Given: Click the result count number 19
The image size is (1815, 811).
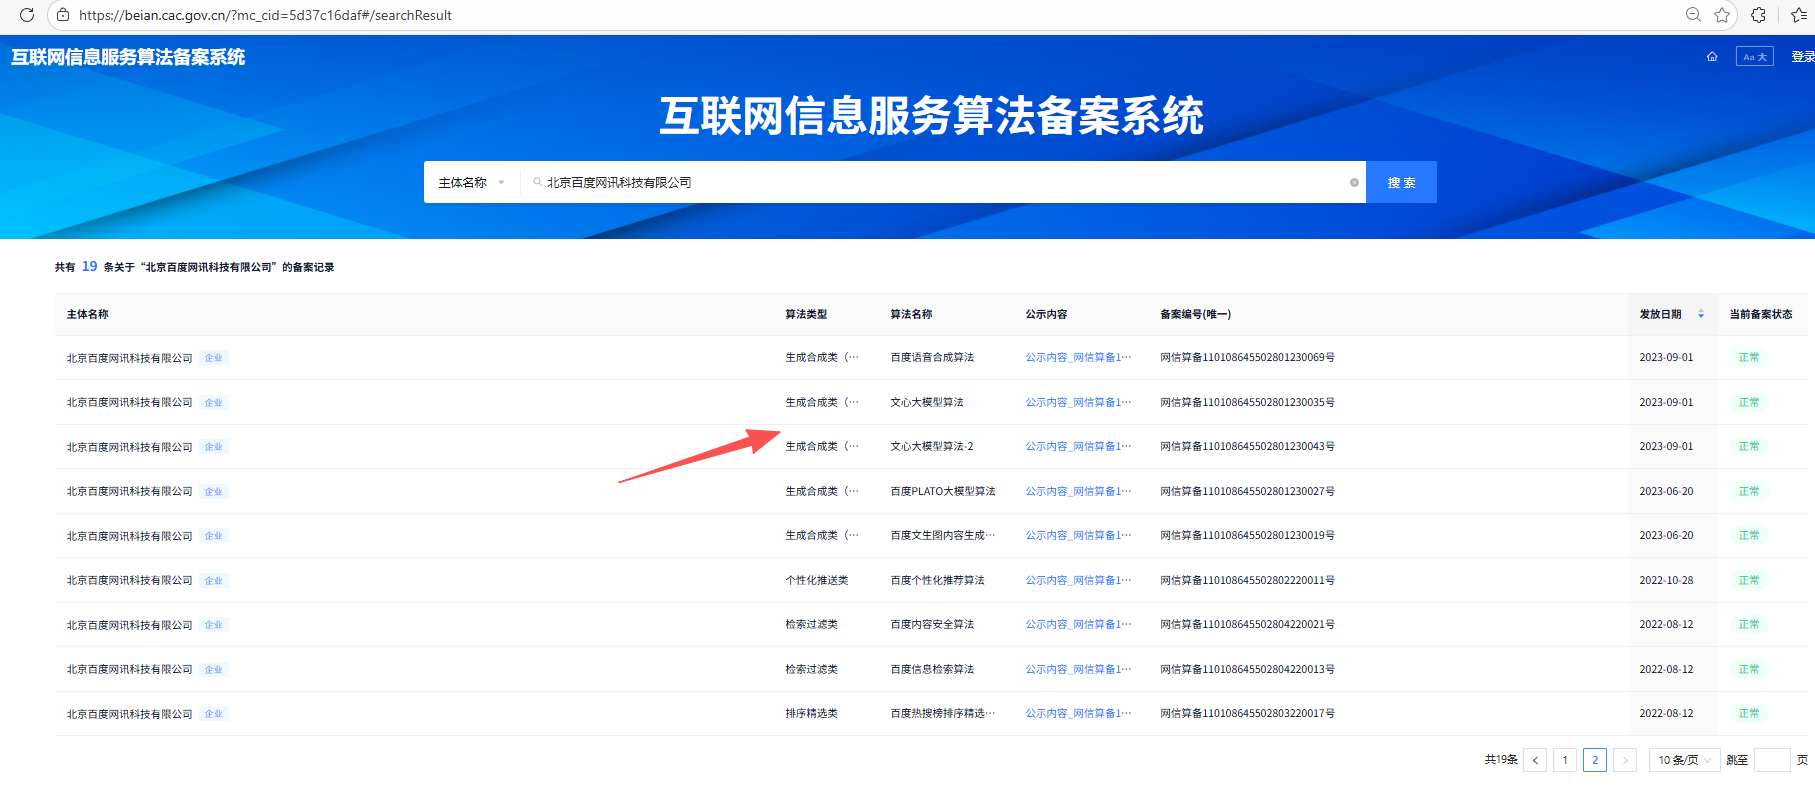Looking at the screenshot, I should (x=90, y=267).
